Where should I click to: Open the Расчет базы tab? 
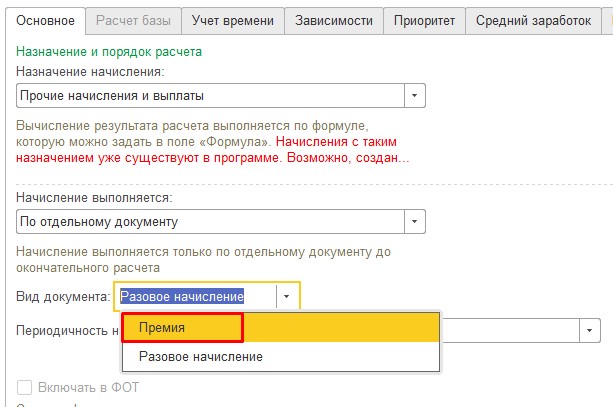(133, 21)
